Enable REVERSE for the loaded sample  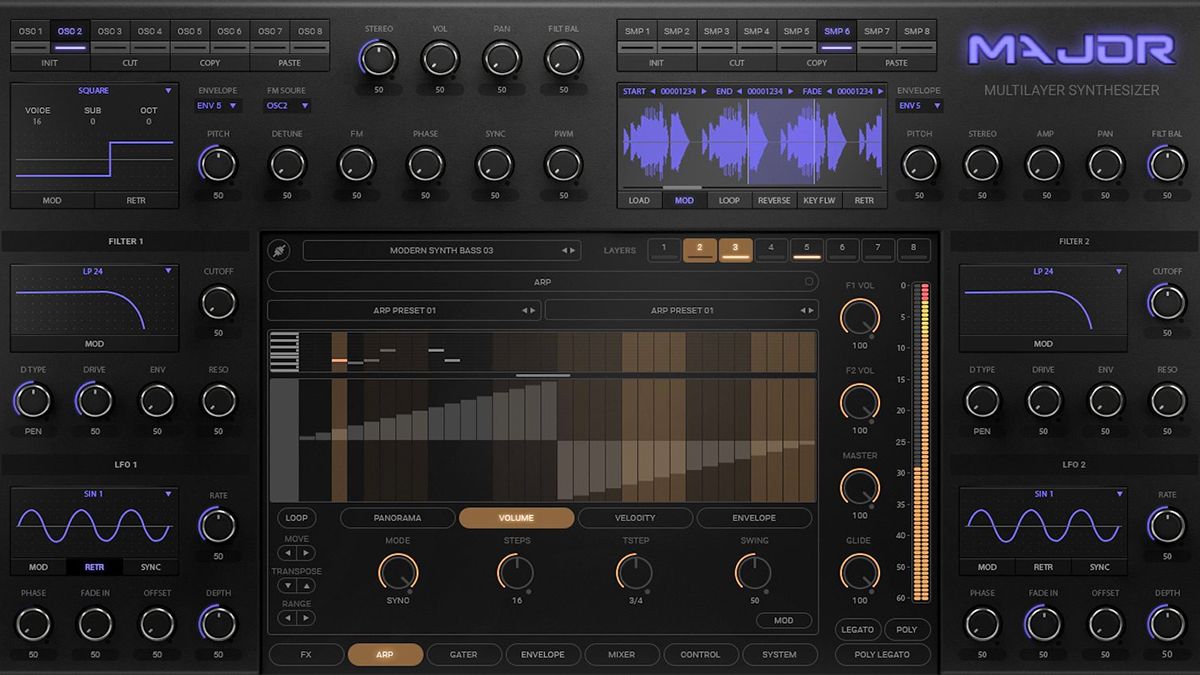coord(774,199)
